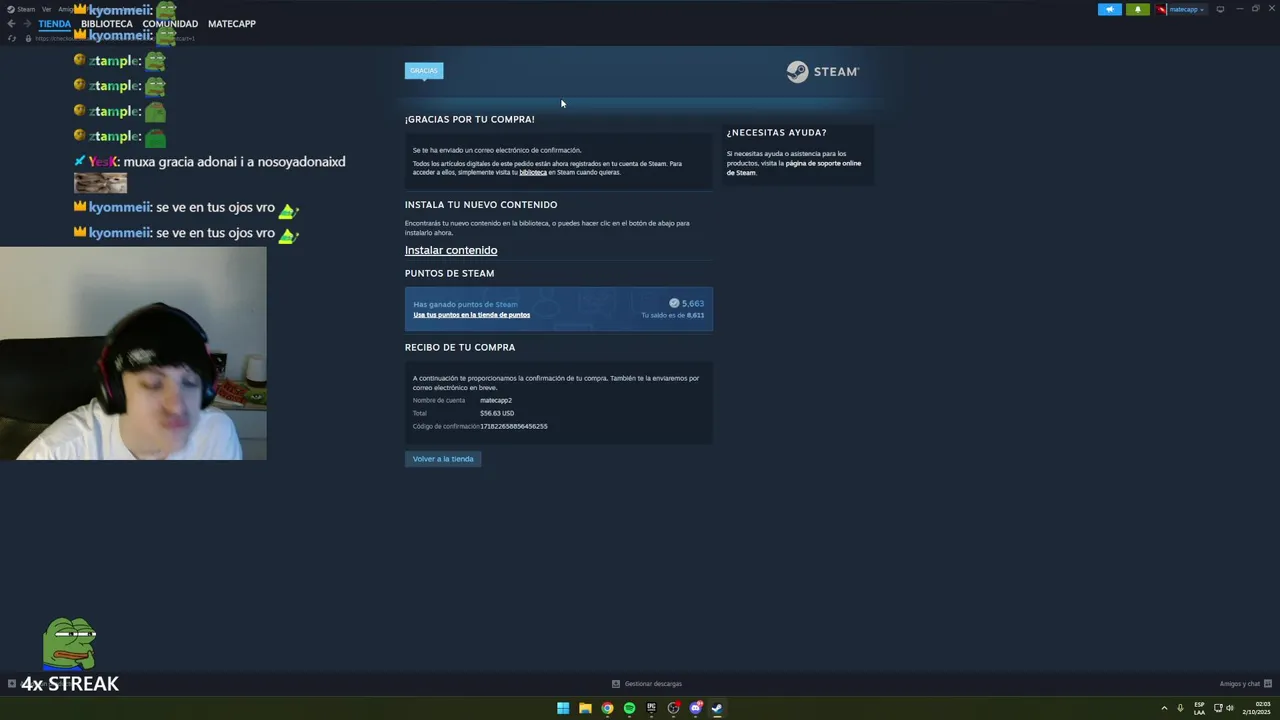Click the ¿NECESITAS AYUDA? heading
This screenshot has width=1280, height=720.
(777, 132)
